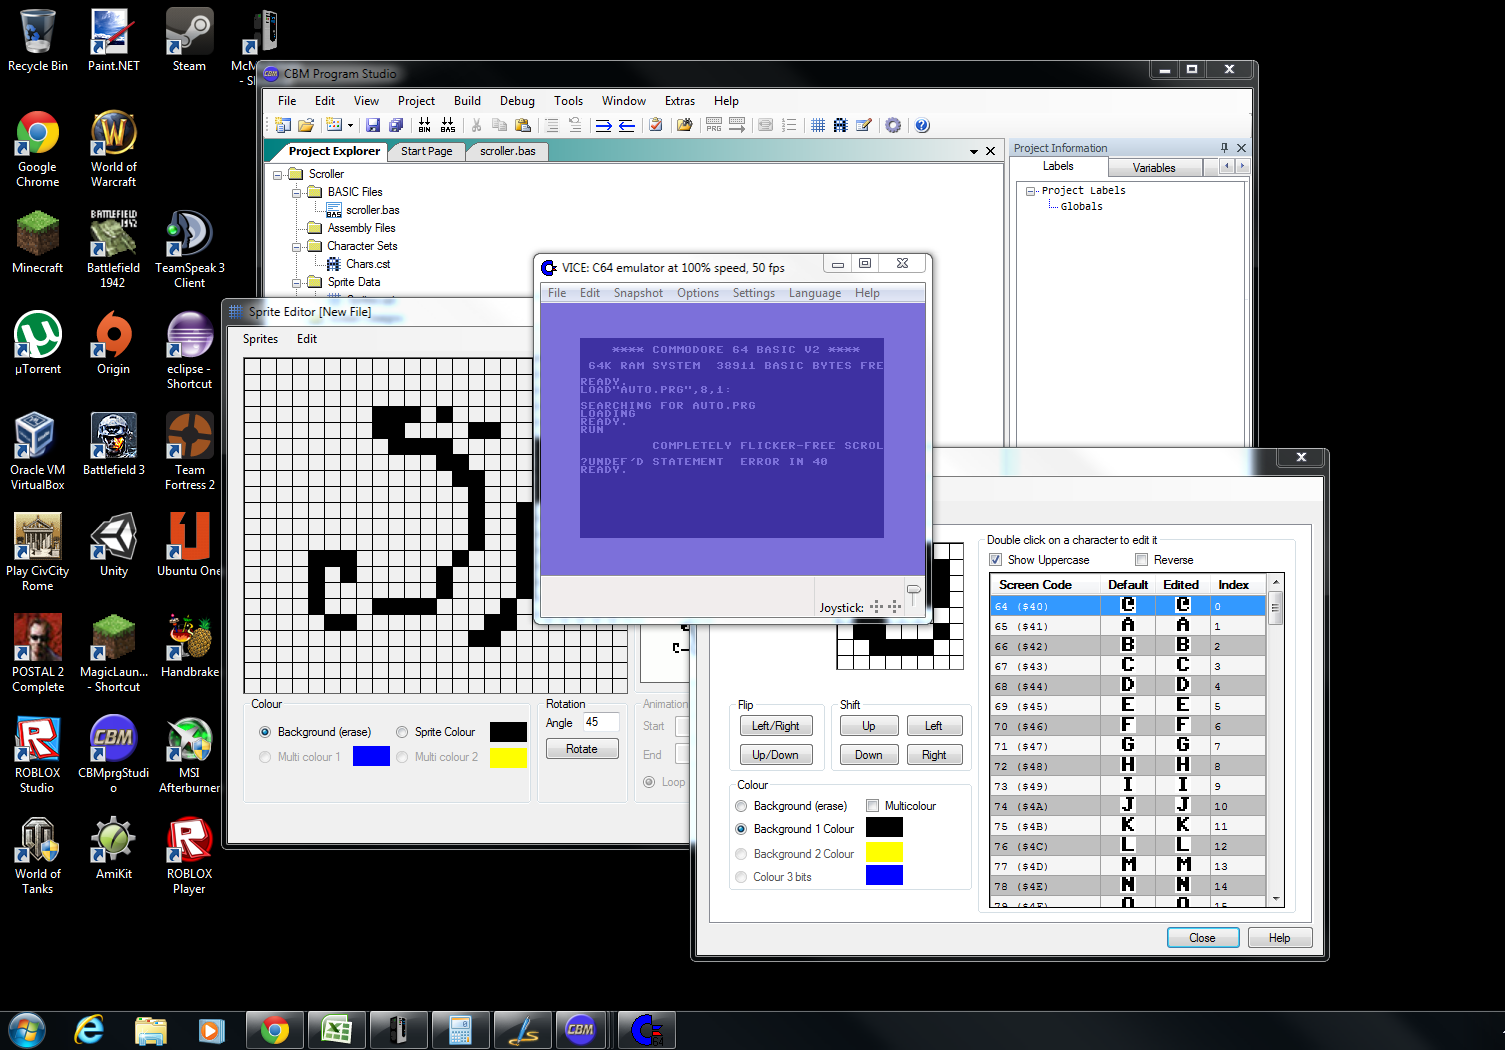Image resolution: width=1505 pixels, height=1050 pixels.
Task: Switch to the scroller.bas tab
Action: pyautogui.click(x=508, y=151)
